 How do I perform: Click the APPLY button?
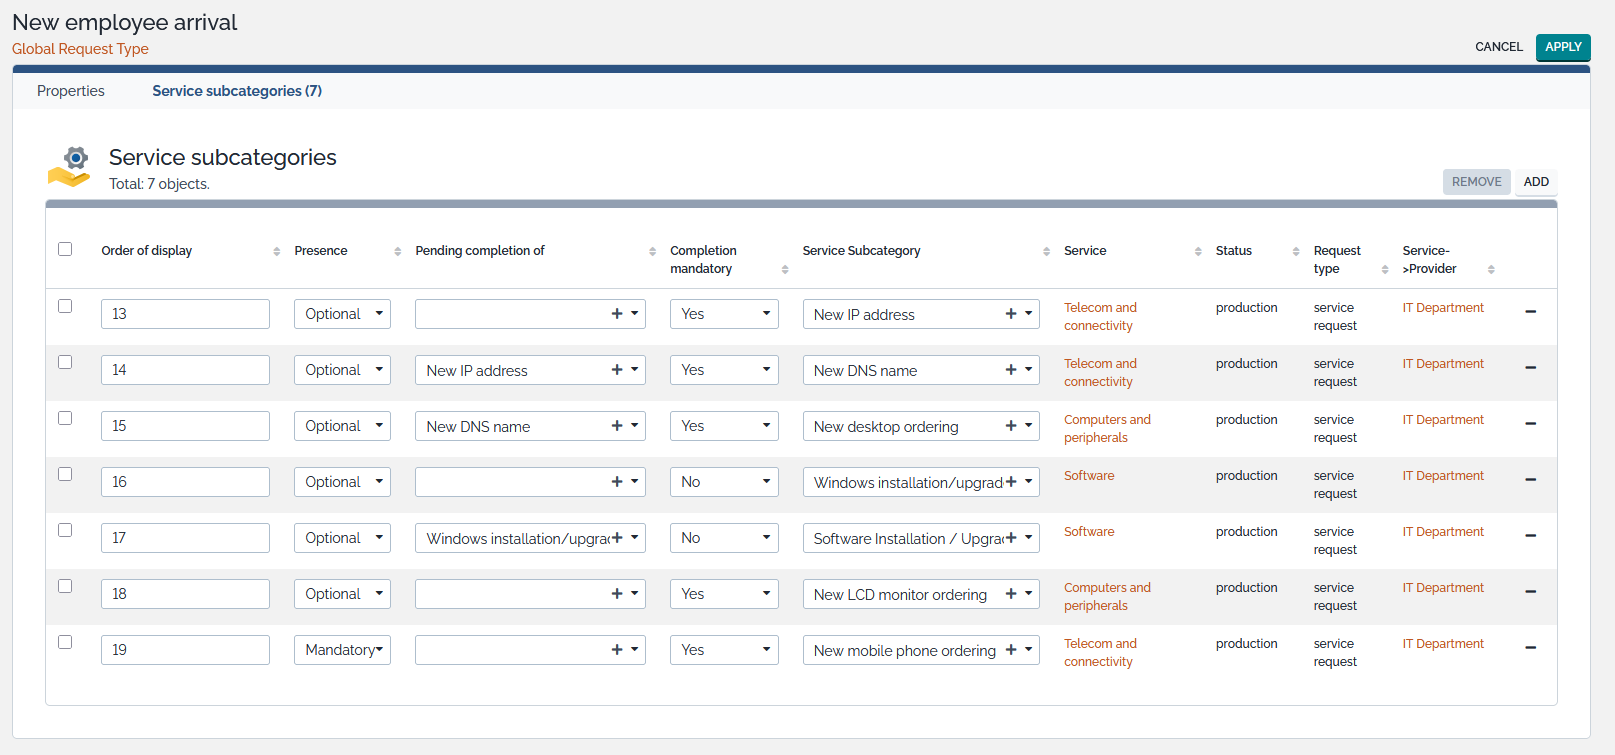click(x=1562, y=47)
